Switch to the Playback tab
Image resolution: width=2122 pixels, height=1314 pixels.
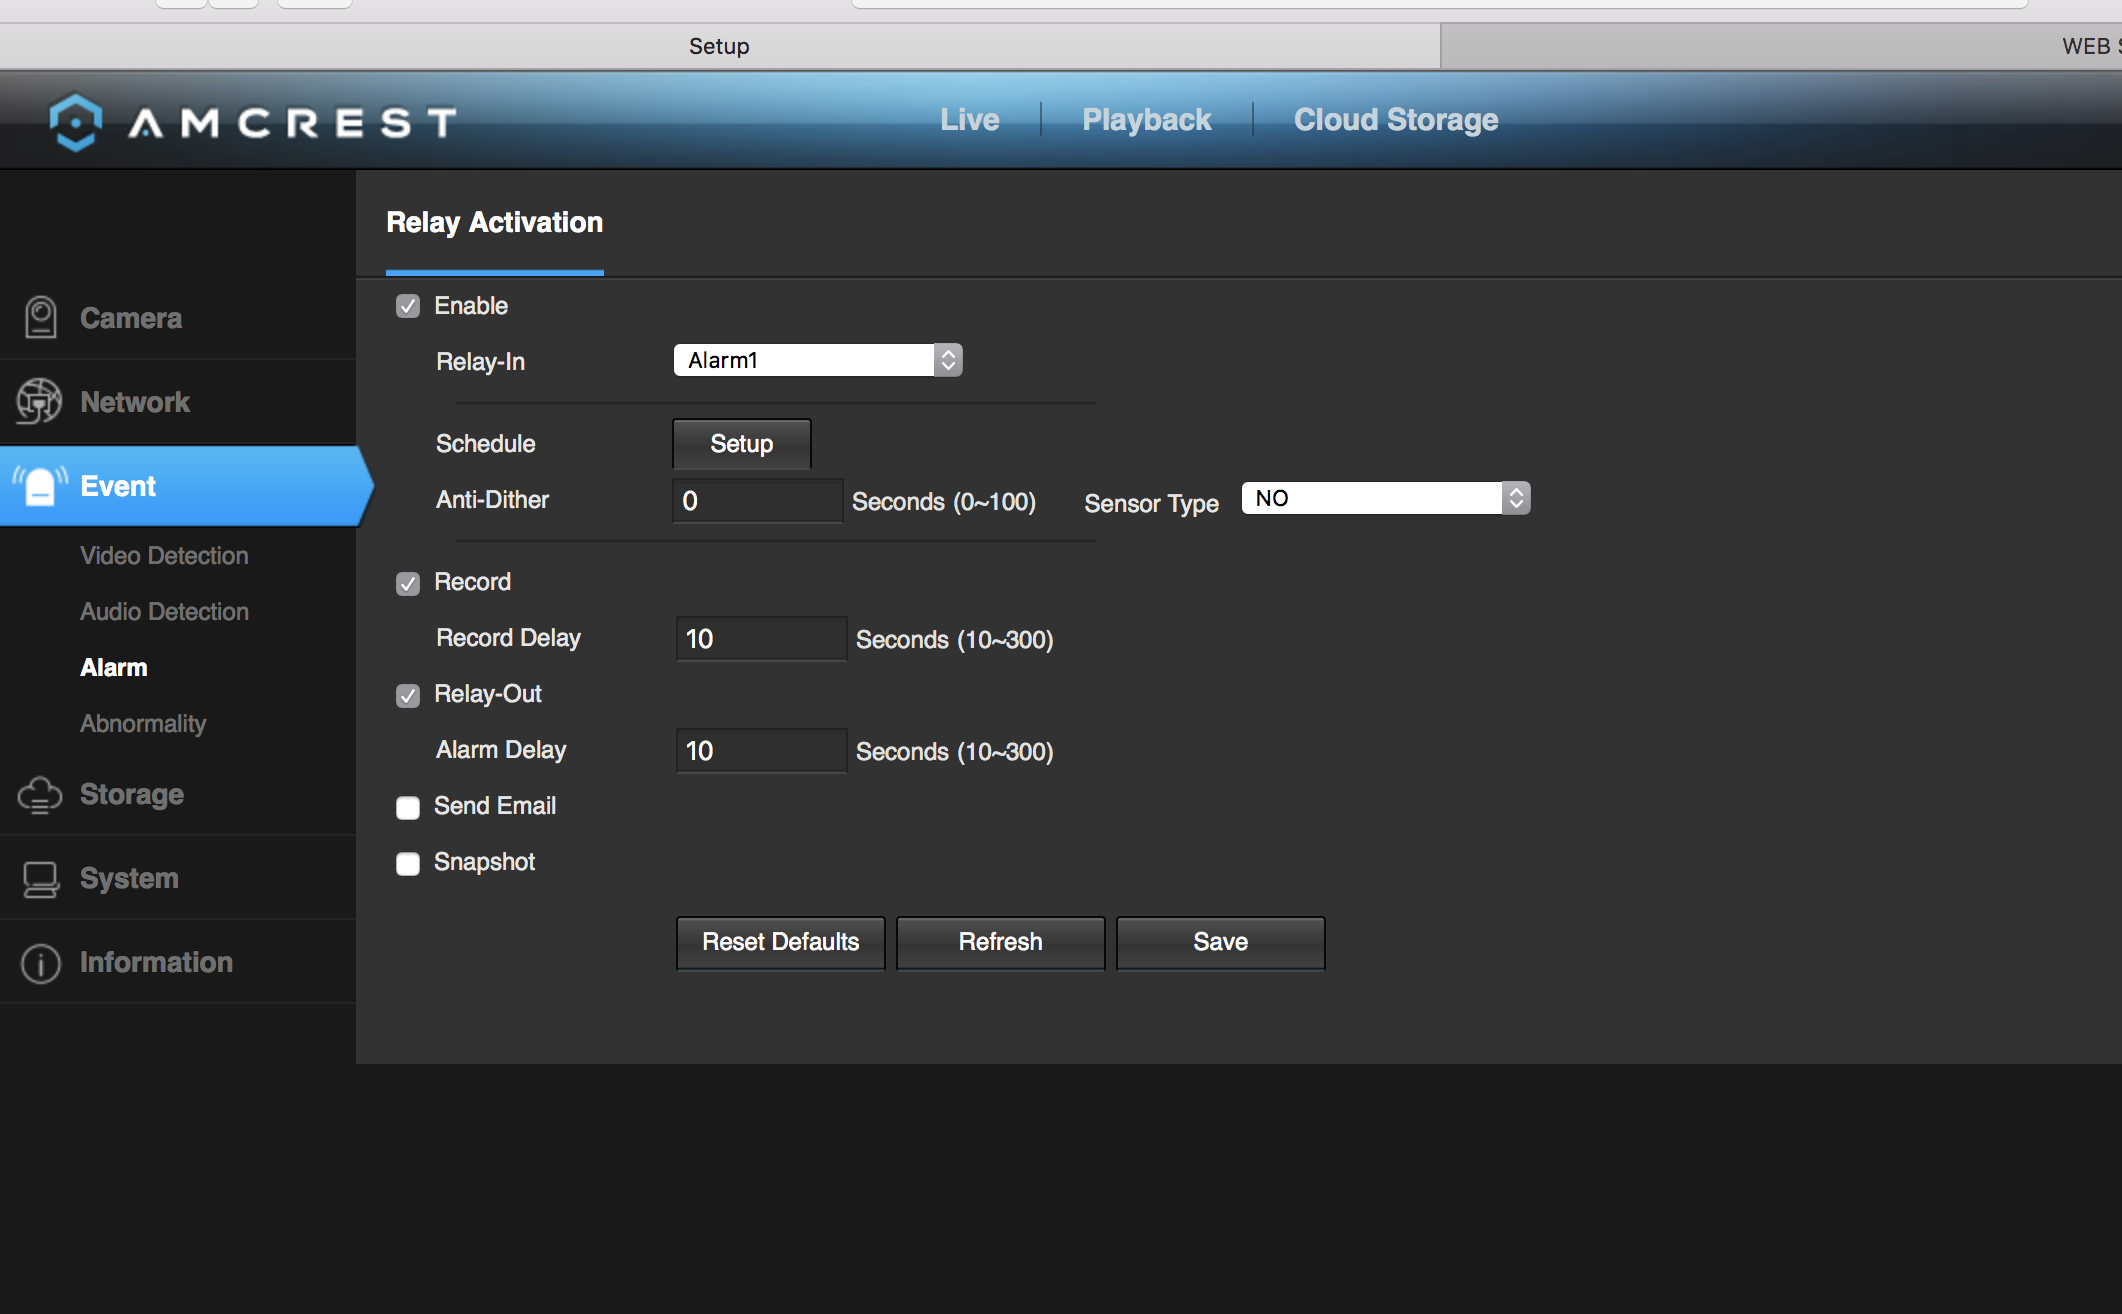1147,120
